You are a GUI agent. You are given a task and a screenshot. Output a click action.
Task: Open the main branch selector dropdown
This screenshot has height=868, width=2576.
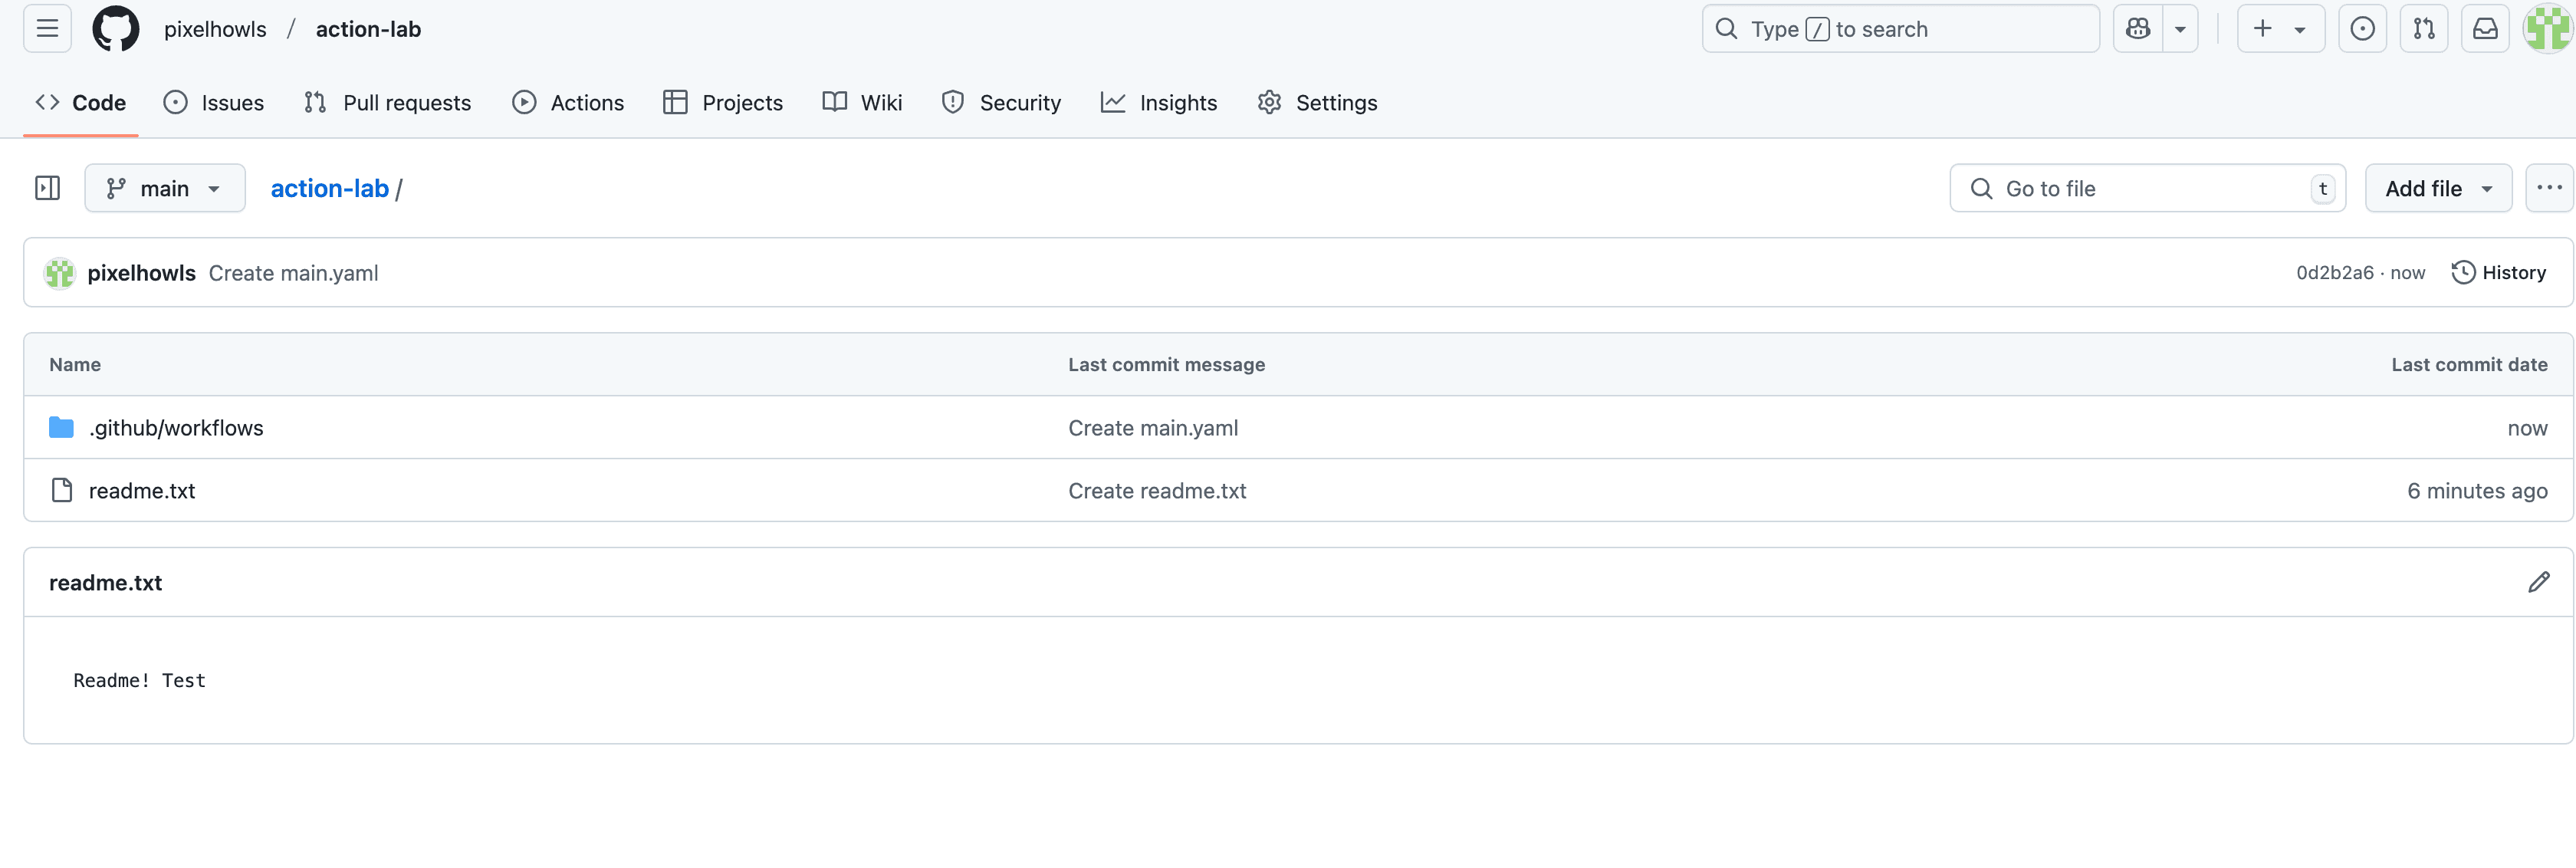coord(165,188)
